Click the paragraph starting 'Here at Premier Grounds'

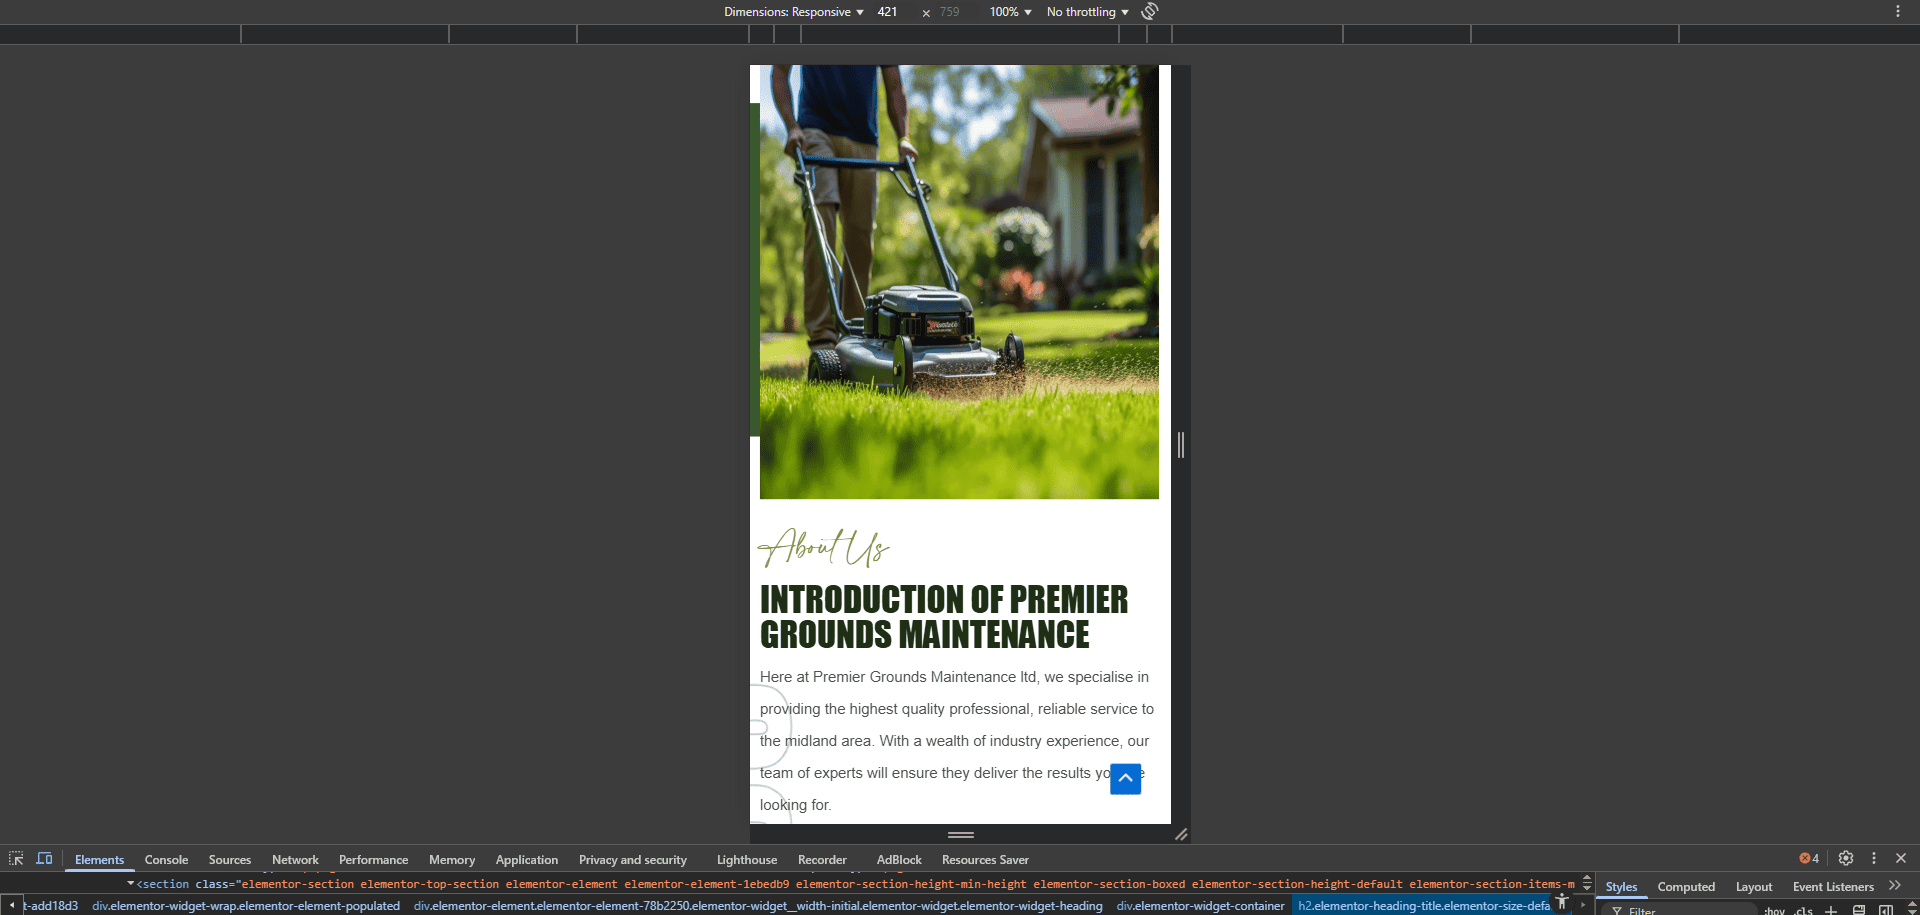[957, 741]
